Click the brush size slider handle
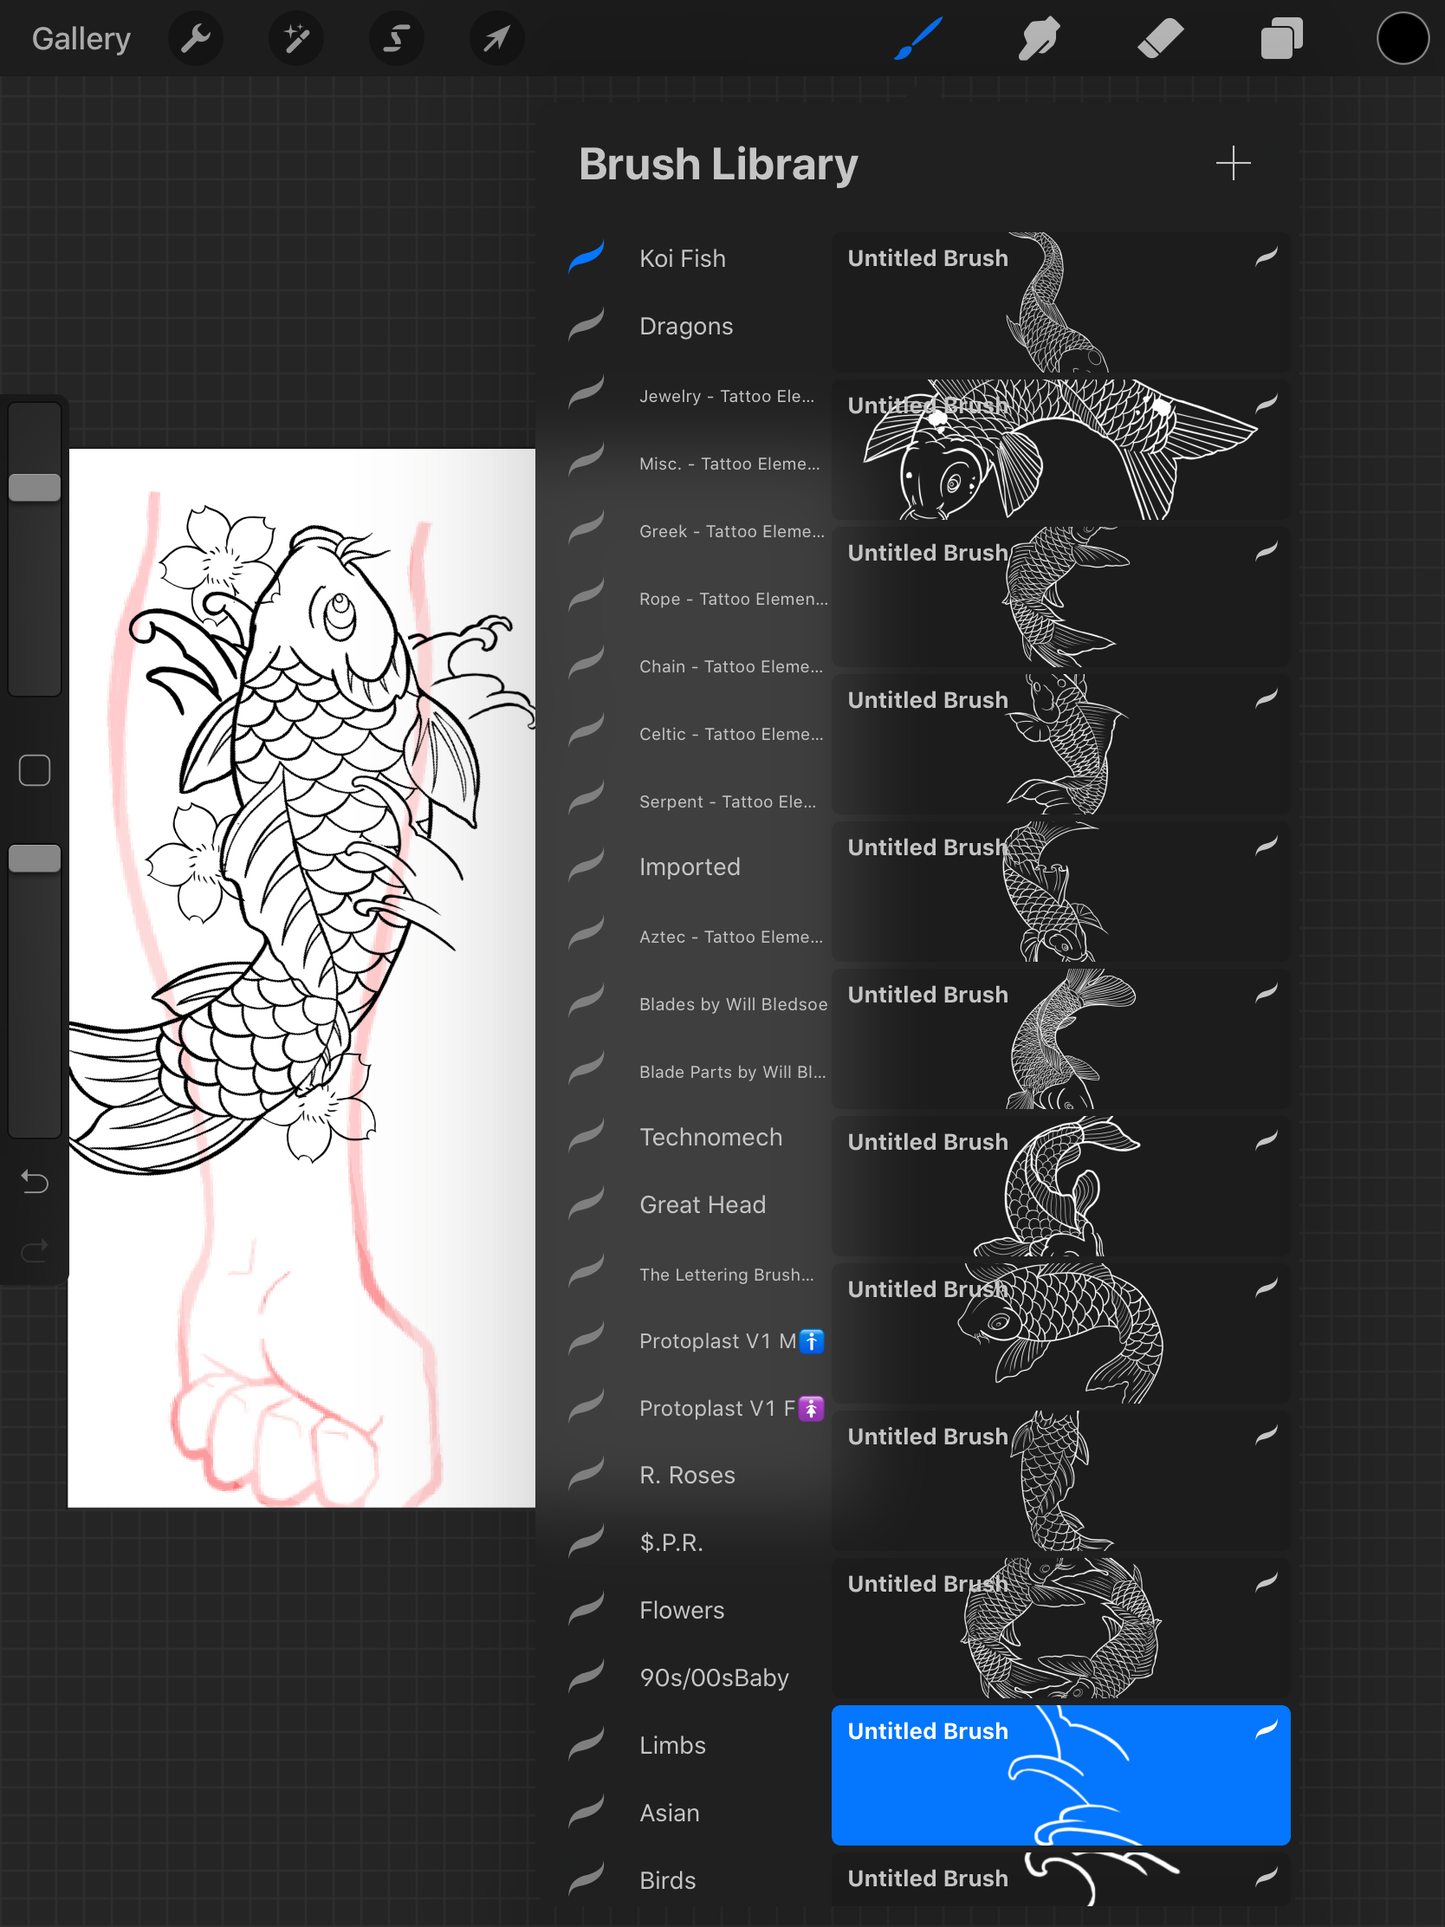The width and height of the screenshot is (1445, 1927). pos(35,488)
